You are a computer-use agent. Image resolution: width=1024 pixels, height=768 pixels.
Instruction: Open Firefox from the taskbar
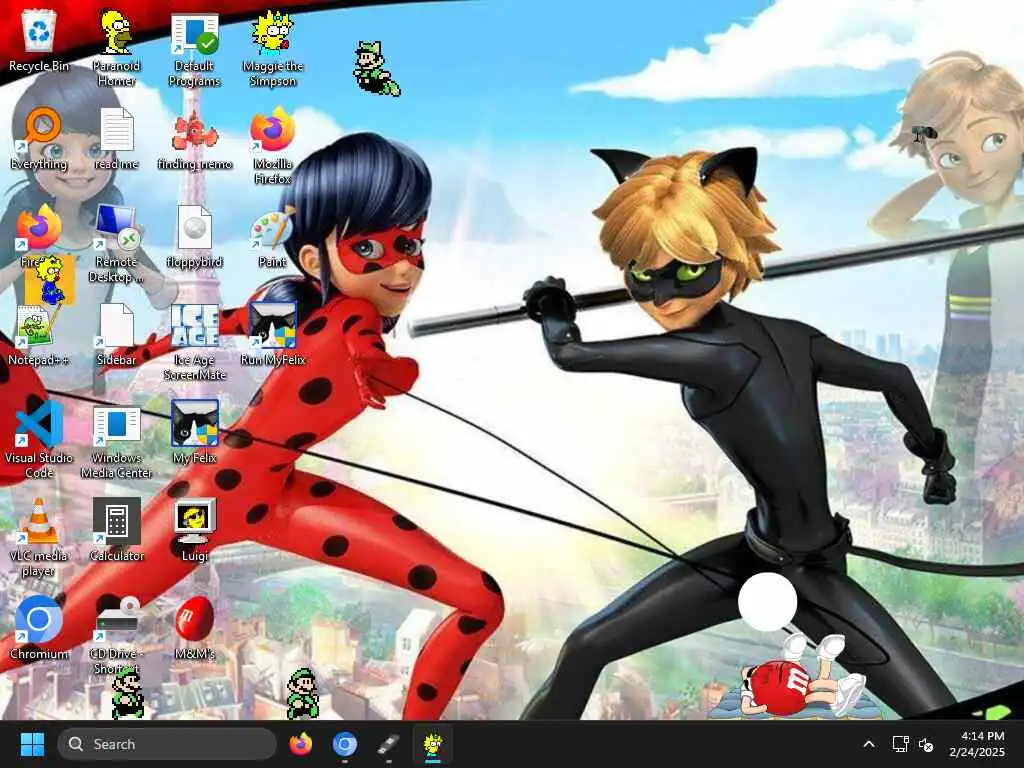point(300,744)
